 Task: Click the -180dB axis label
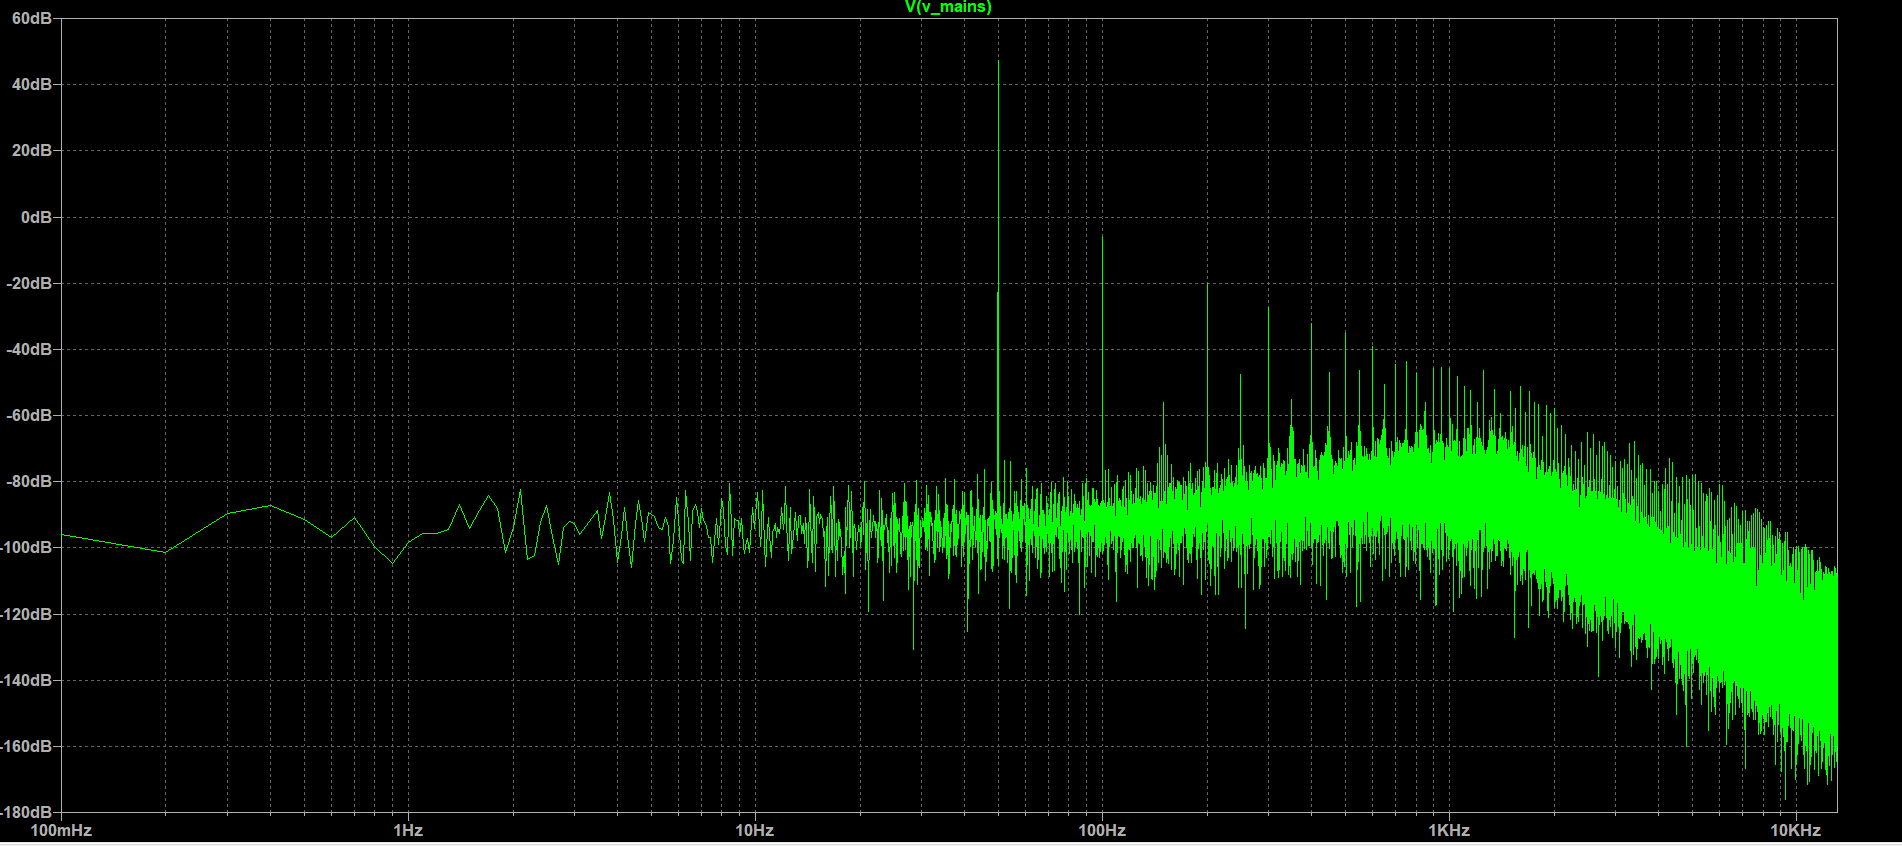click(x=26, y=812)
